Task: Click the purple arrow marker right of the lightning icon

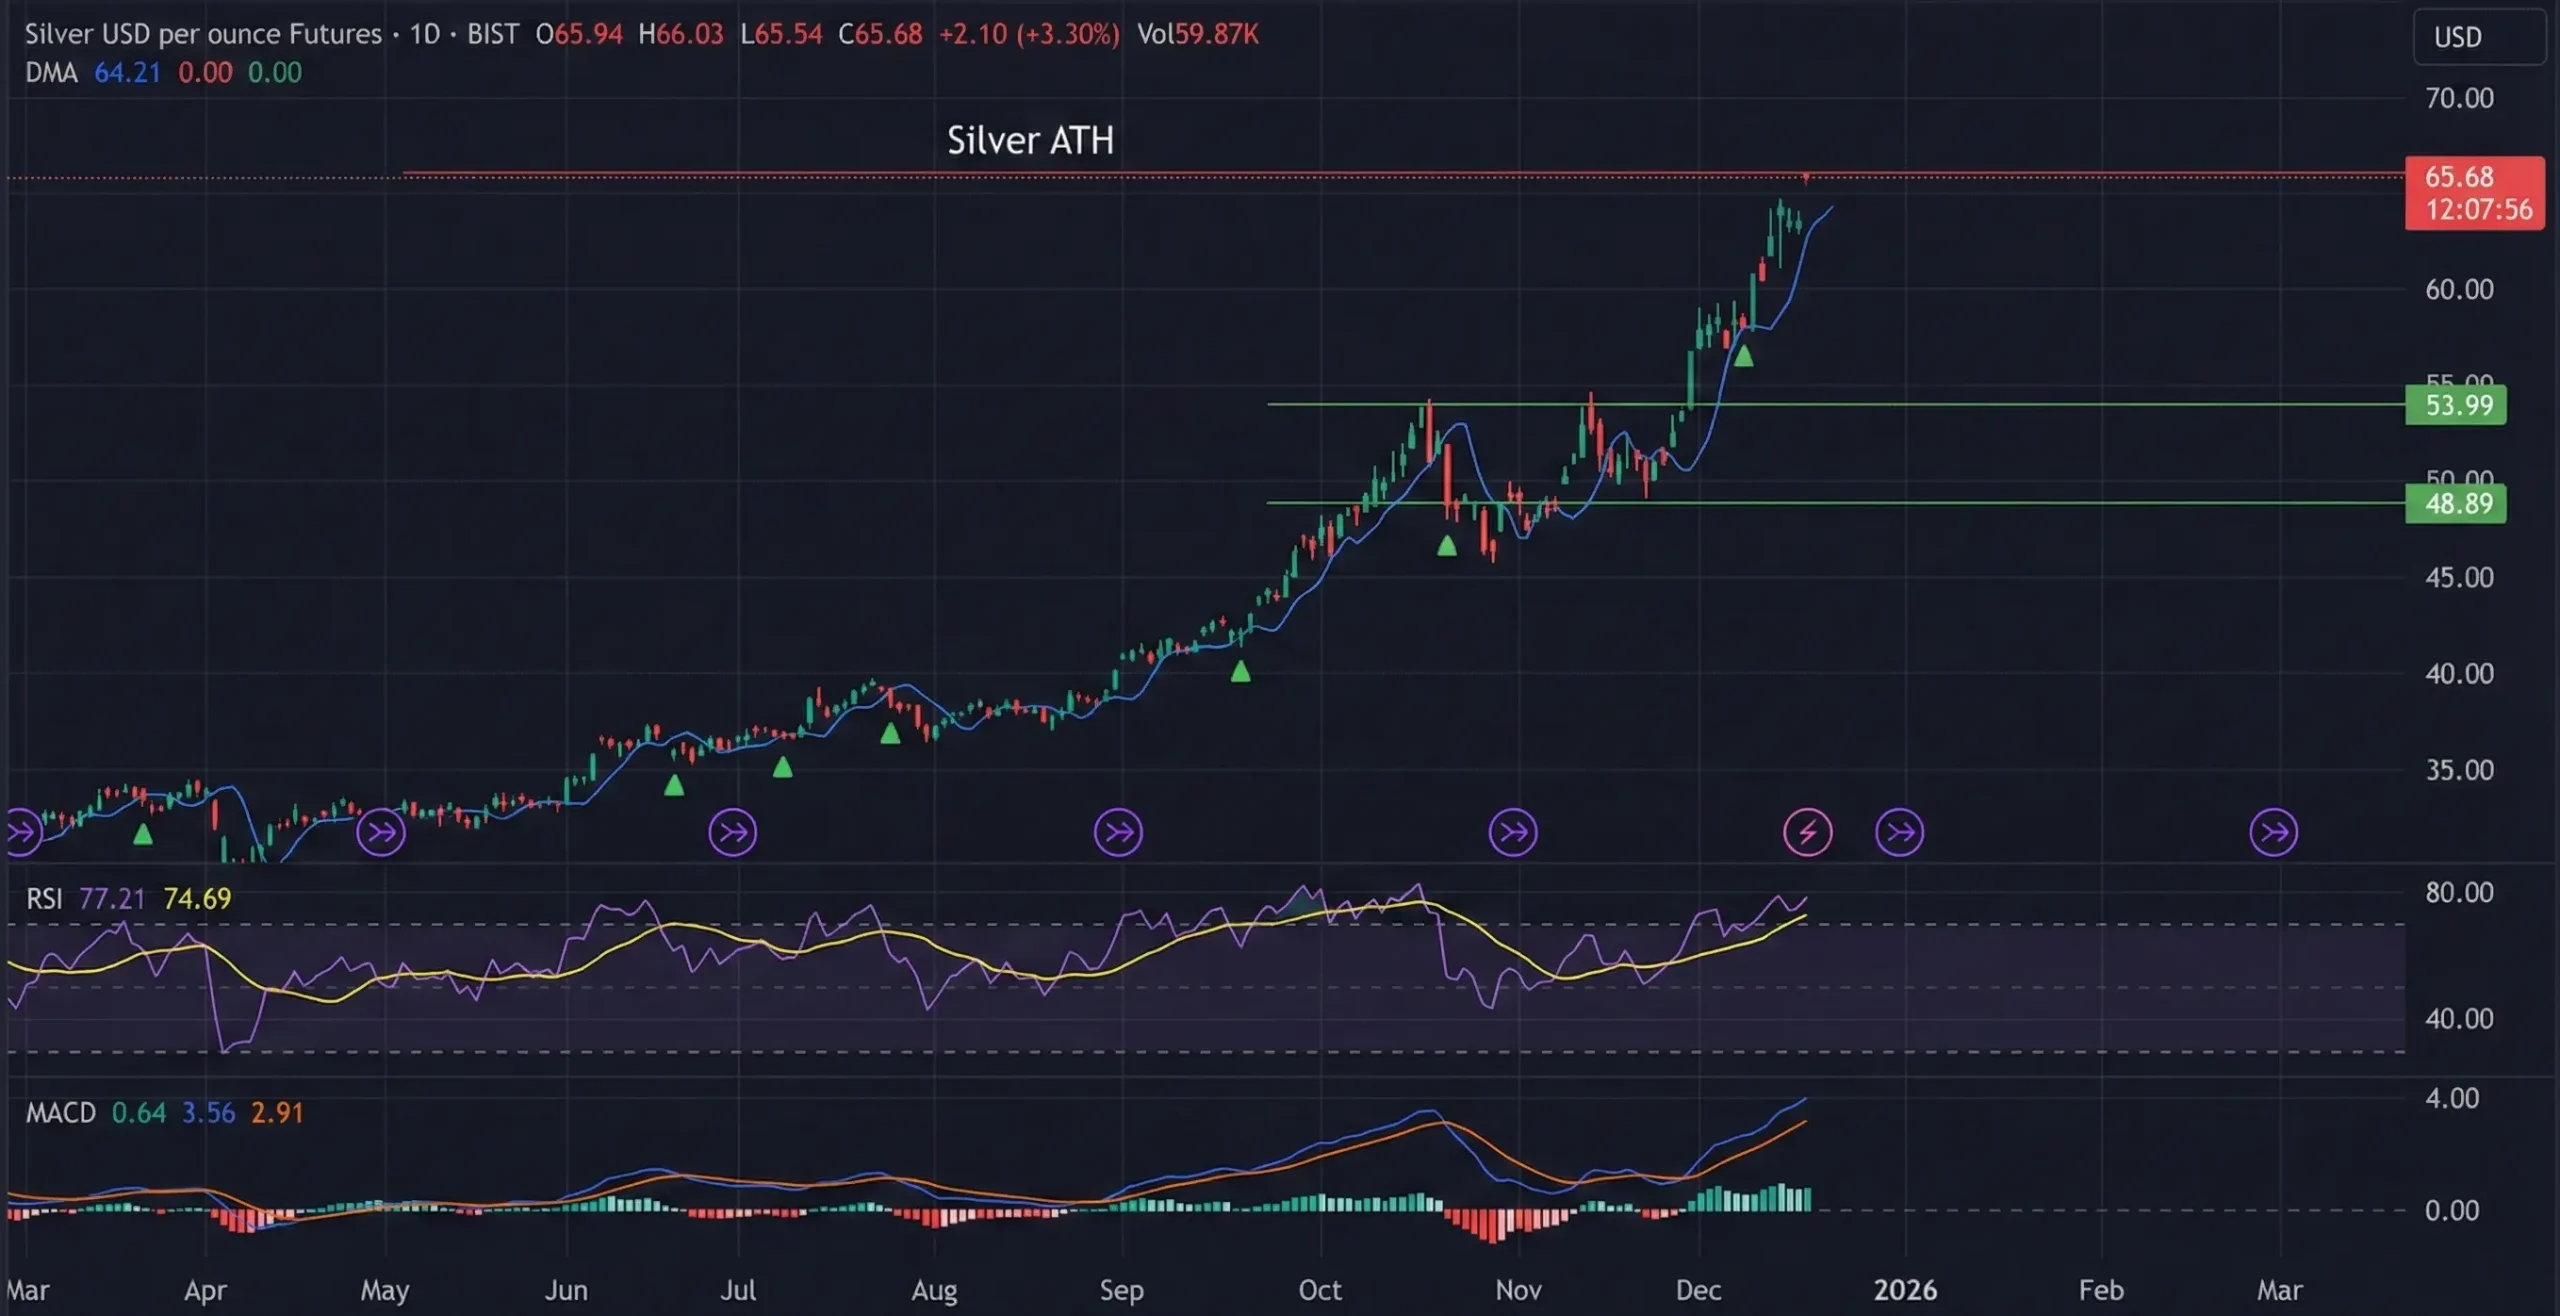Action: 1899,832
